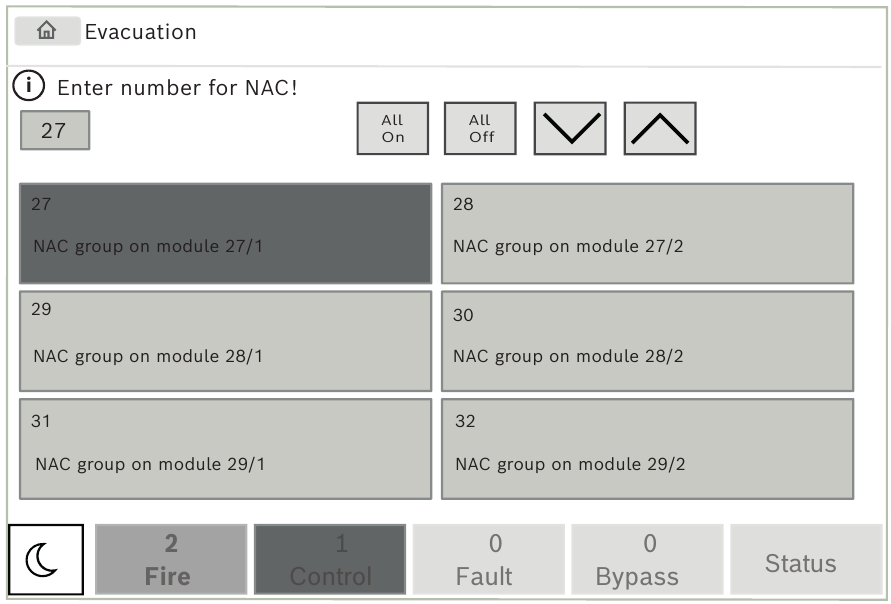
Task: Click the home icon in the title bar
Action: point(47,31)
